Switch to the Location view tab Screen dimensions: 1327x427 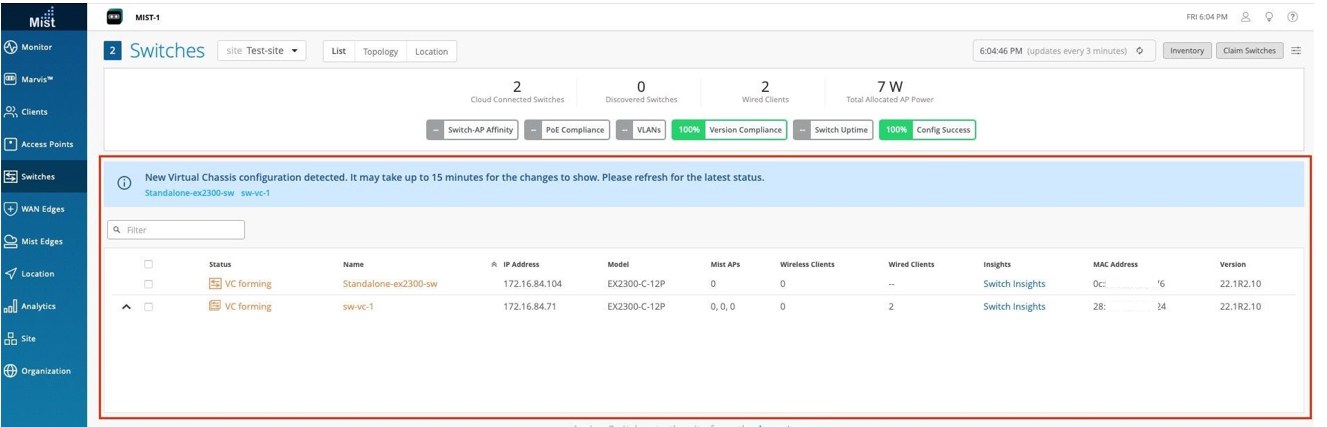431,51
